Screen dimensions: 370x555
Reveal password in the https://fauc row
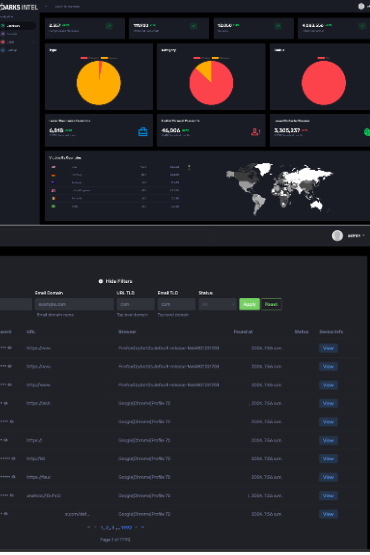point(13,477)
